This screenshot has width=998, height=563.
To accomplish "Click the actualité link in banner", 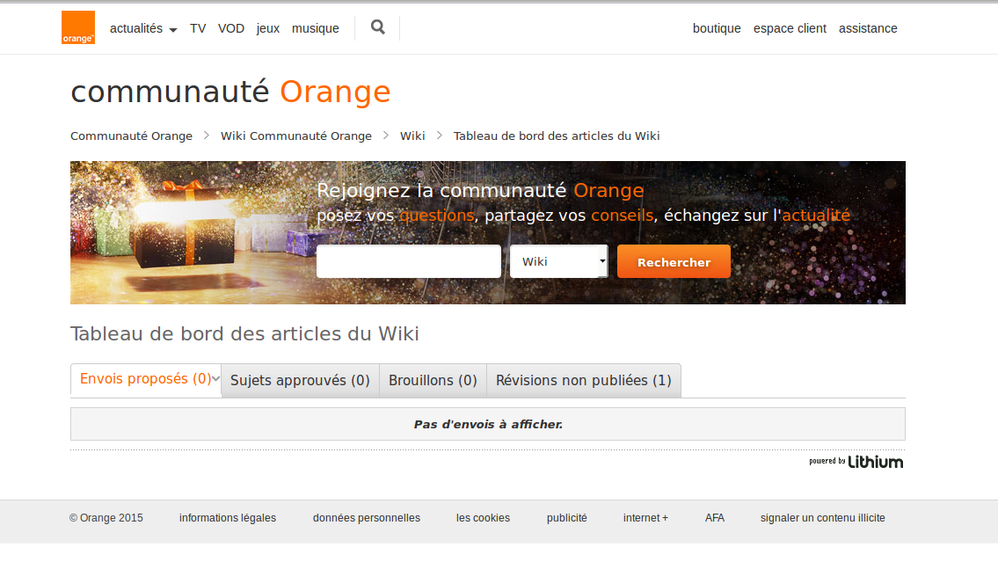I will [816, 216].
